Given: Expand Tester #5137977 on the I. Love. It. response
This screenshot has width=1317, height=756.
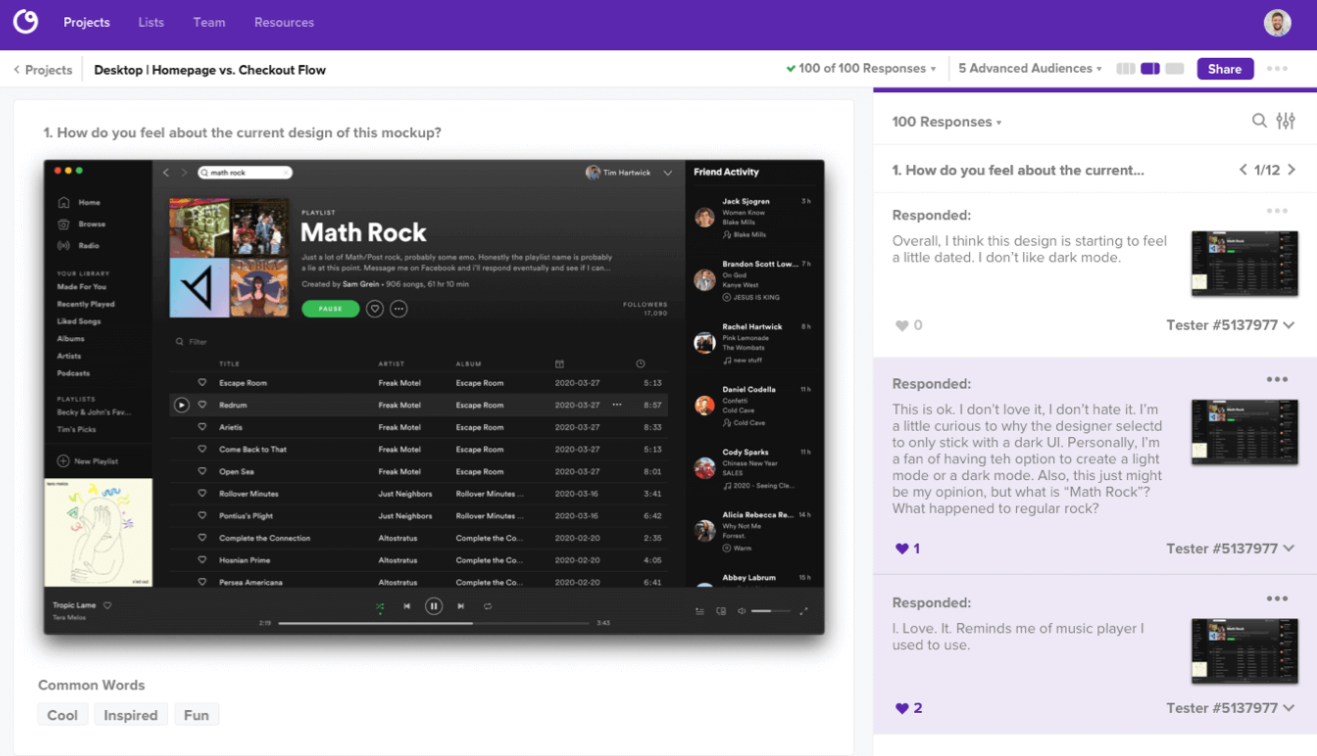Looking at the screenshot, I should (x=1230, y=708).
